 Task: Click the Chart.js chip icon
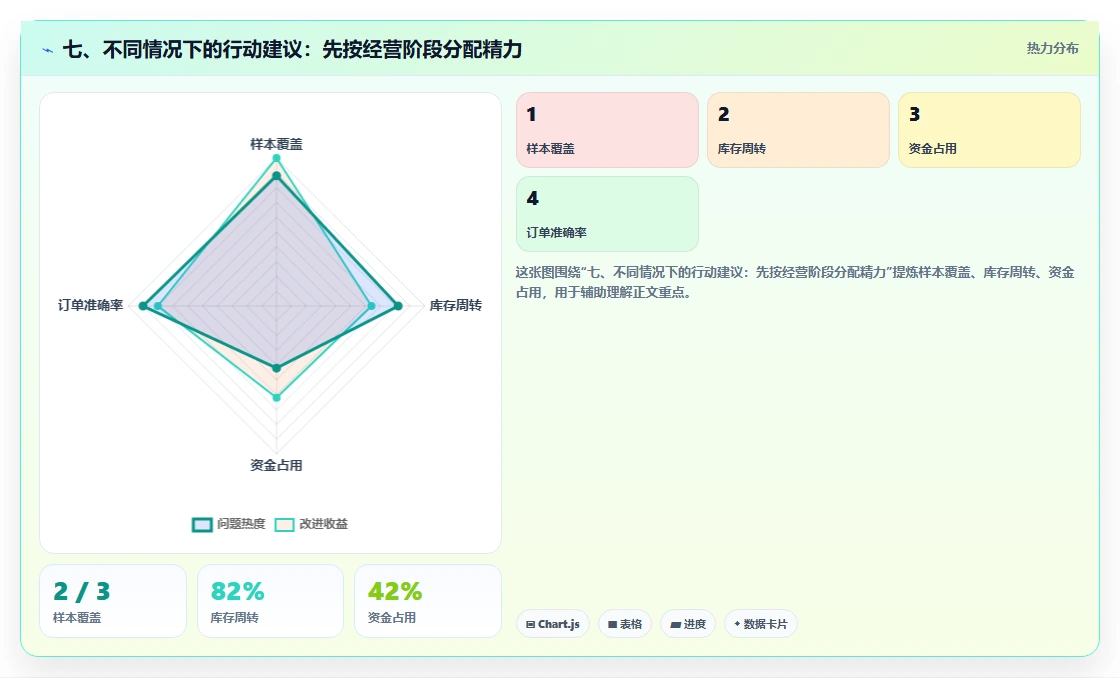click(x=530, y=624)
